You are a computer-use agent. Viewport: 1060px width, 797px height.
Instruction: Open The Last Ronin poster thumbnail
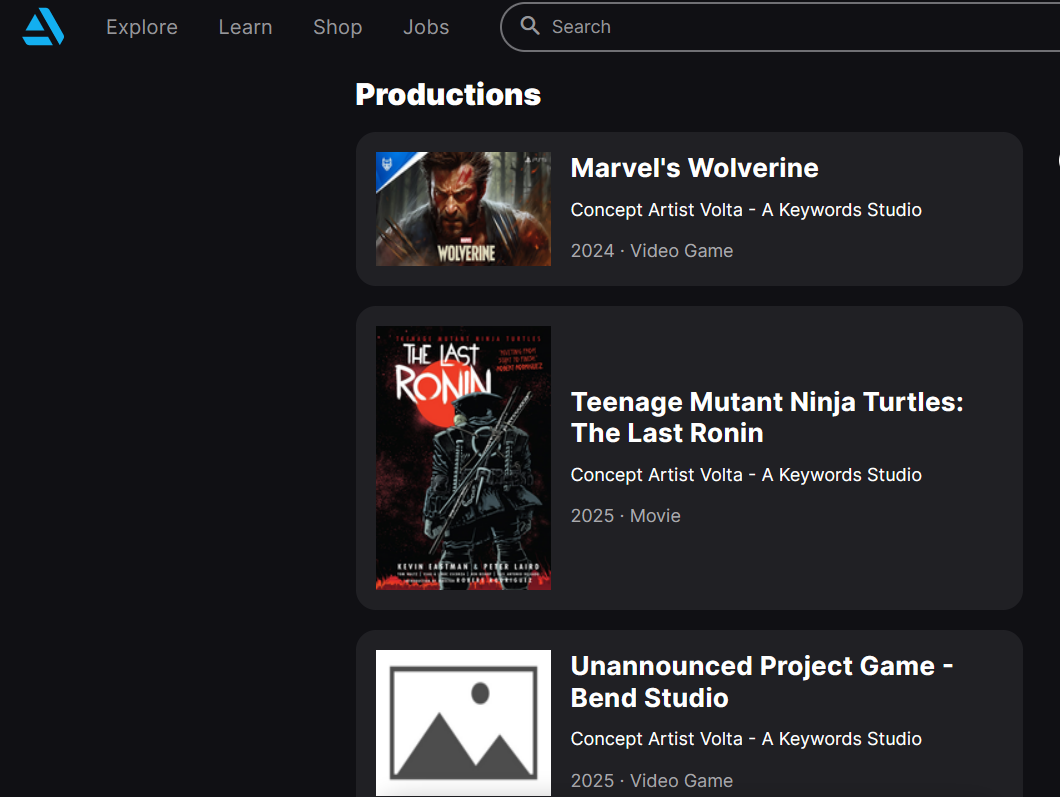(x=463, y=458)
